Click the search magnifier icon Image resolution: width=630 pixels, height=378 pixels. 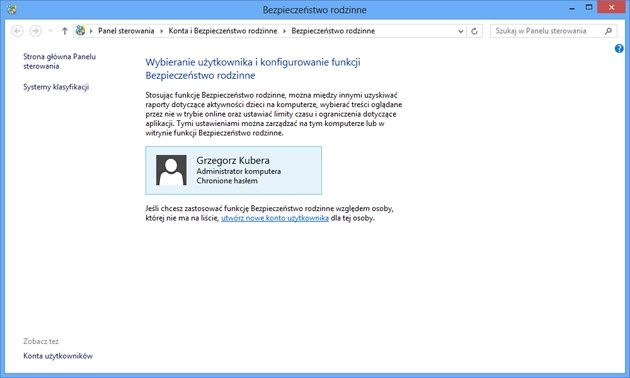click(x=608, y=31)
